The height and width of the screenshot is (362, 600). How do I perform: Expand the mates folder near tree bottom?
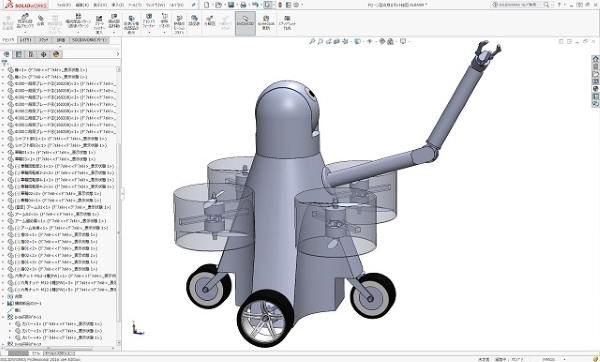click(3, 297)
